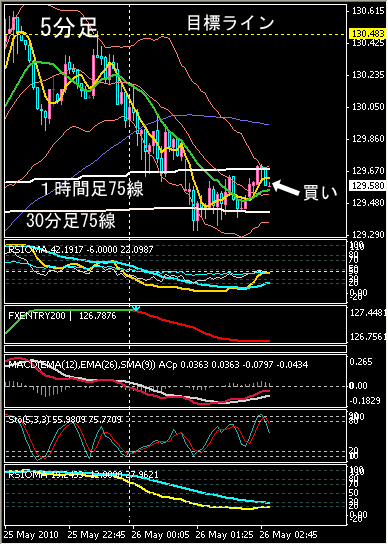Image resolution: width=388 pixels, height=545 pixels.
Task: Click the 126.7561 FXENTRY scale value
Action: tap(368, 337)
